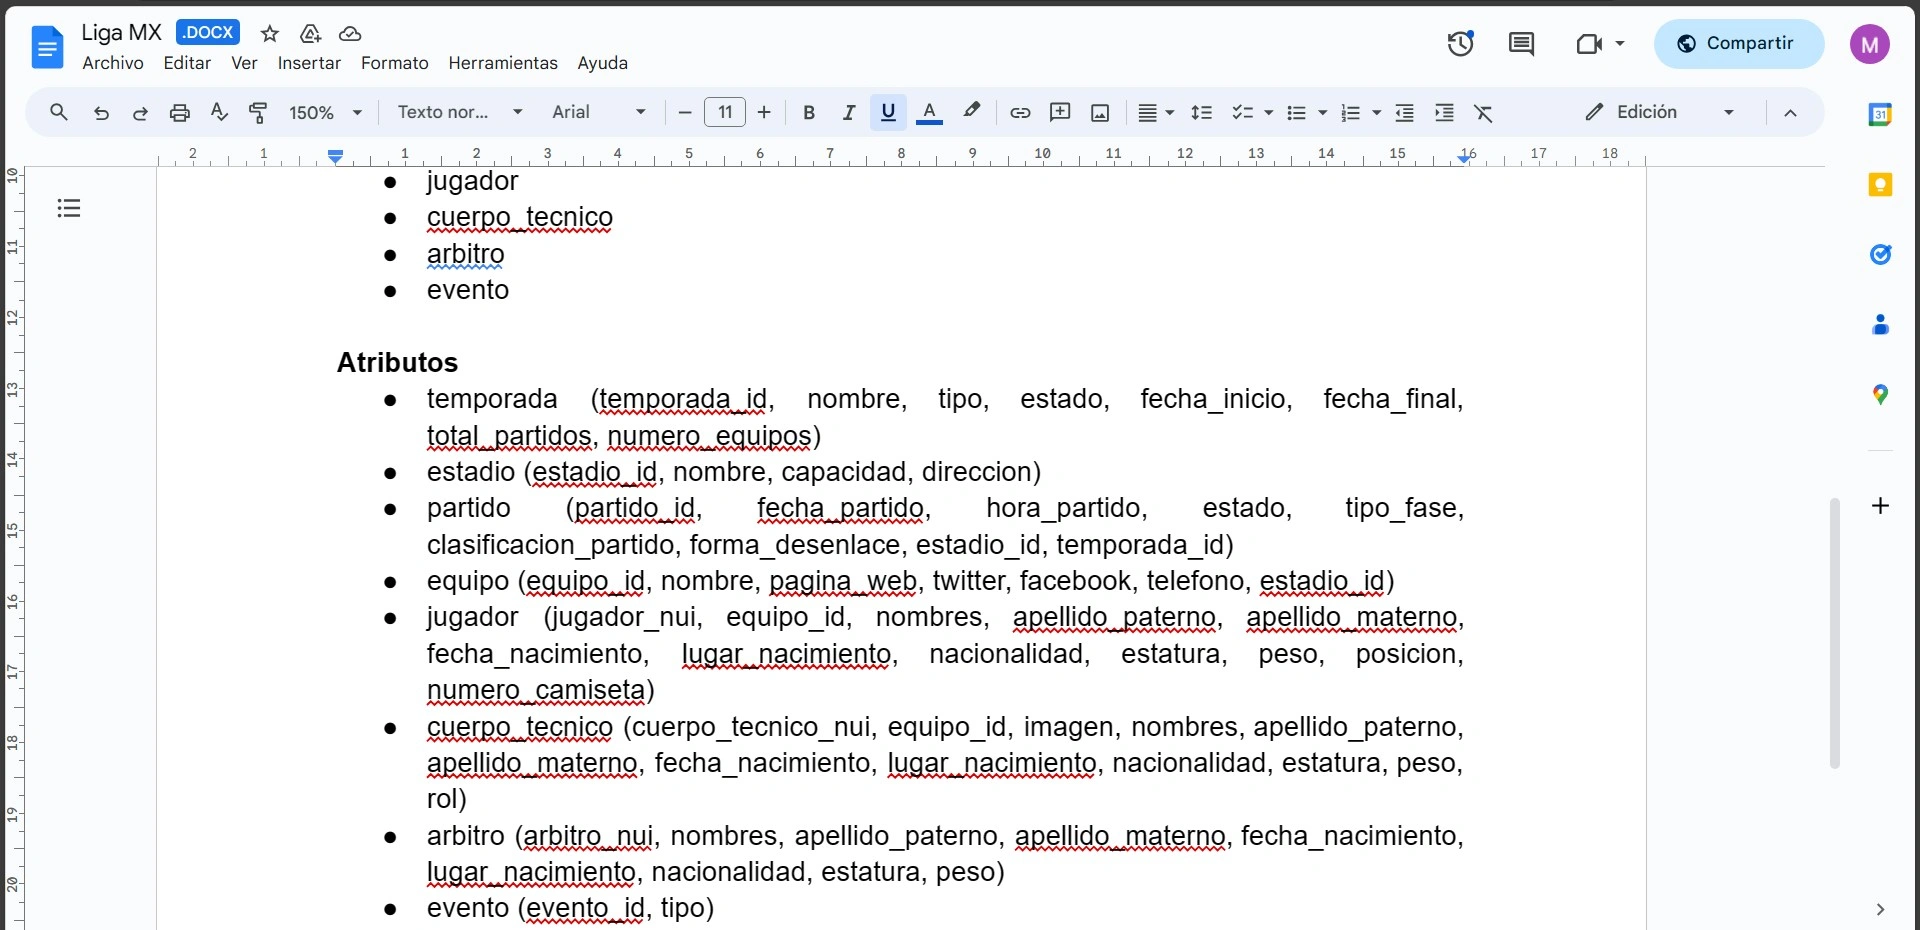
Task: Open the Editar menu
Action: tap(187, 63)
